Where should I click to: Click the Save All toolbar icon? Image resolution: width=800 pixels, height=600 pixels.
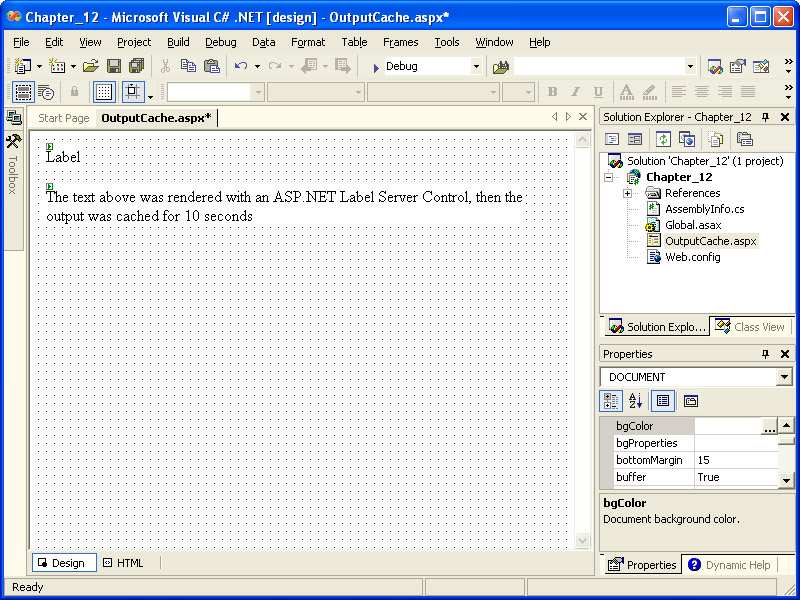pos(136,66)
